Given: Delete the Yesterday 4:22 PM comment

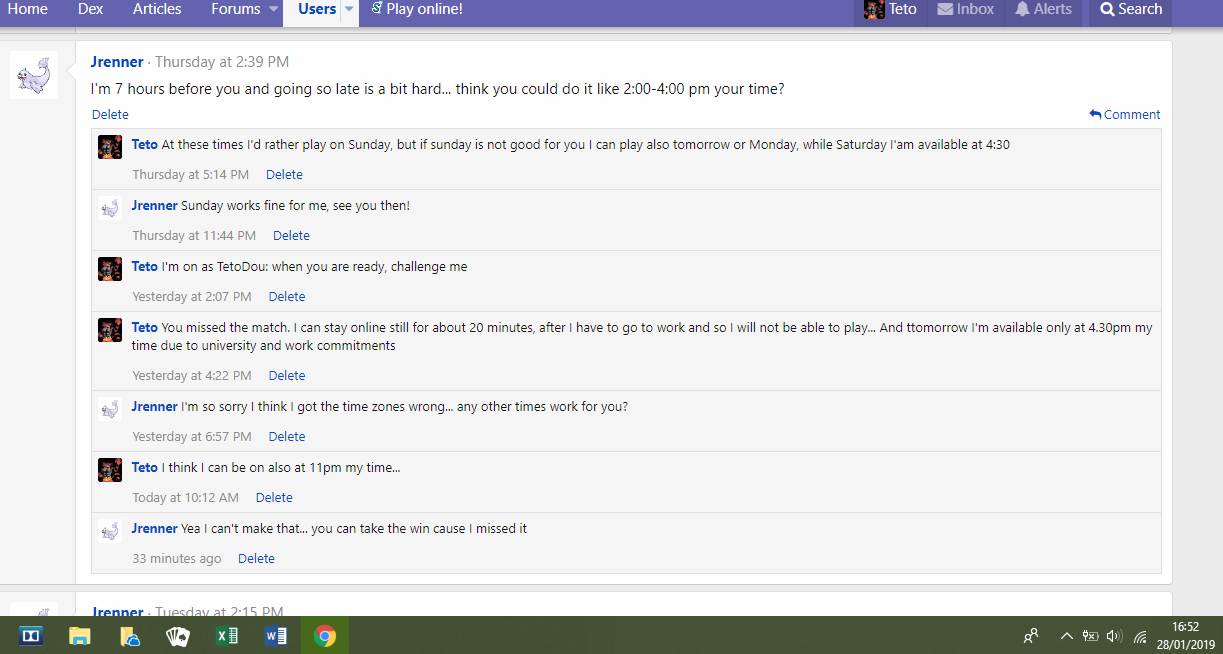Looking at the screenshot, I should tap(287, 375).
